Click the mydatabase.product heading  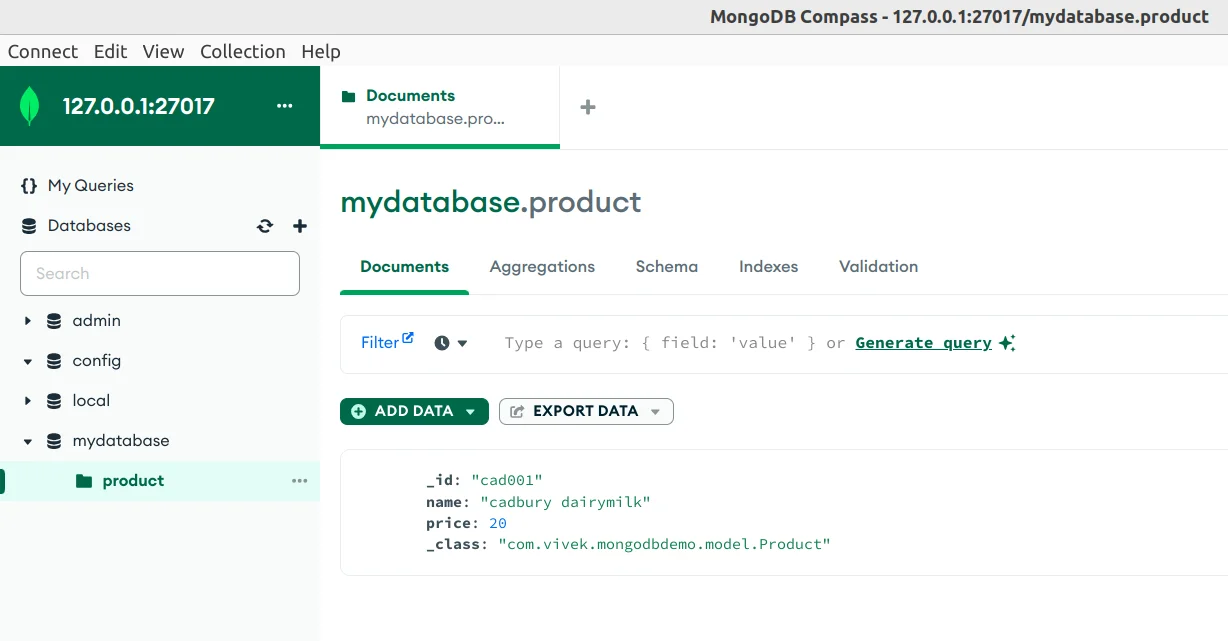pos(491,202)
